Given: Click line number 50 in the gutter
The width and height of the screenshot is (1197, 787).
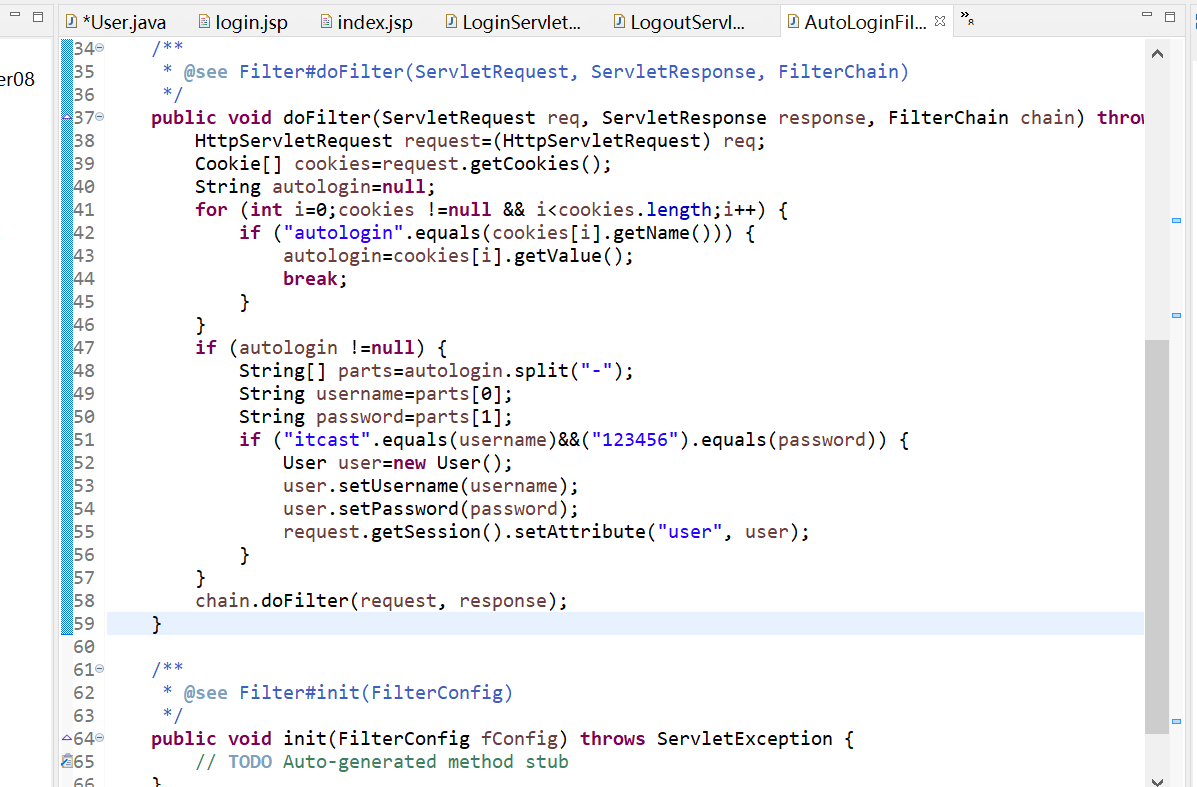Looking at the screenshot, I should point(84,416).
